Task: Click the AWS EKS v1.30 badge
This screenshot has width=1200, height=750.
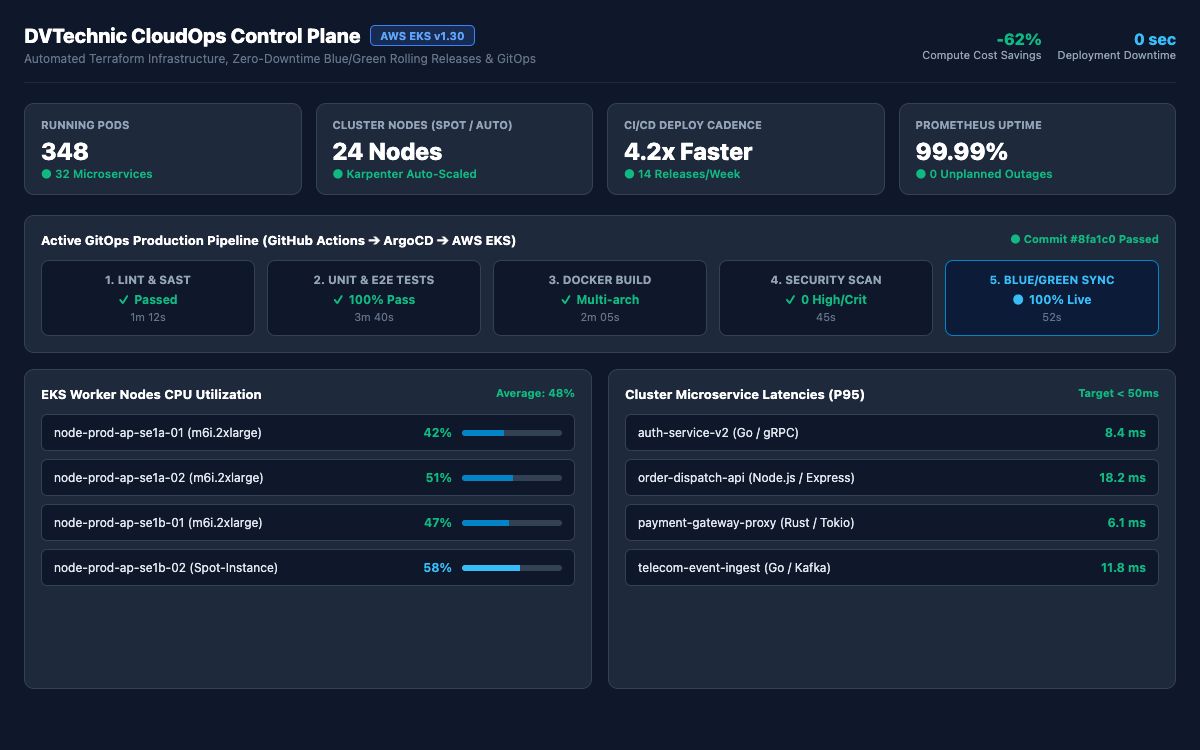Action: (x=422, y=36)
